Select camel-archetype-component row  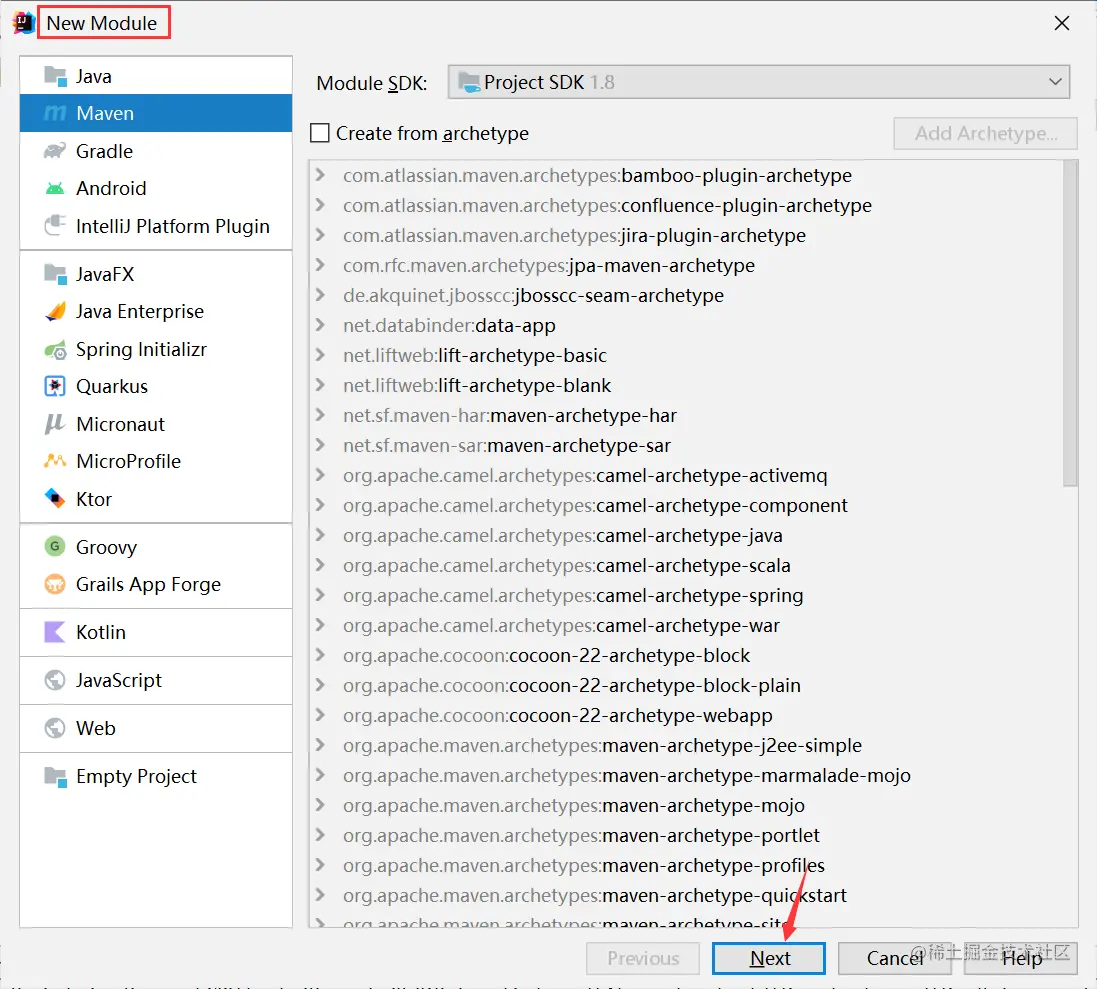click(686, 505)
